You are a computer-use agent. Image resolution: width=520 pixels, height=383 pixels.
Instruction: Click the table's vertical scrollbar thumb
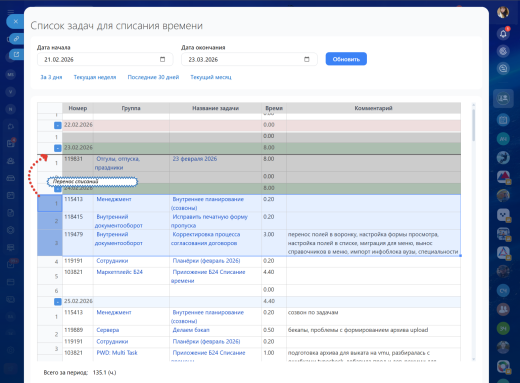click(473, 125)
